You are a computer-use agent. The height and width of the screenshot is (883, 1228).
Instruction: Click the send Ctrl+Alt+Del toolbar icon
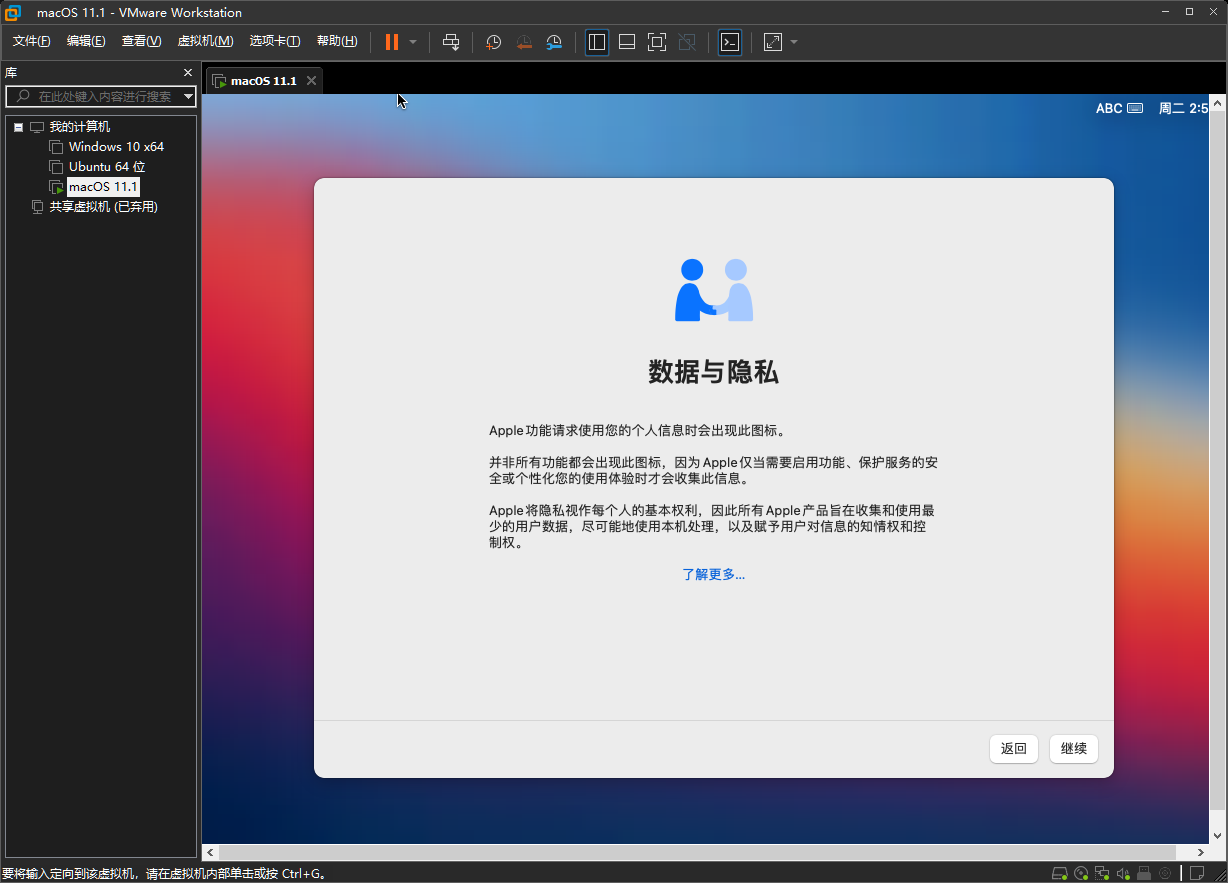pyautogui.click(x=451, y=42)
